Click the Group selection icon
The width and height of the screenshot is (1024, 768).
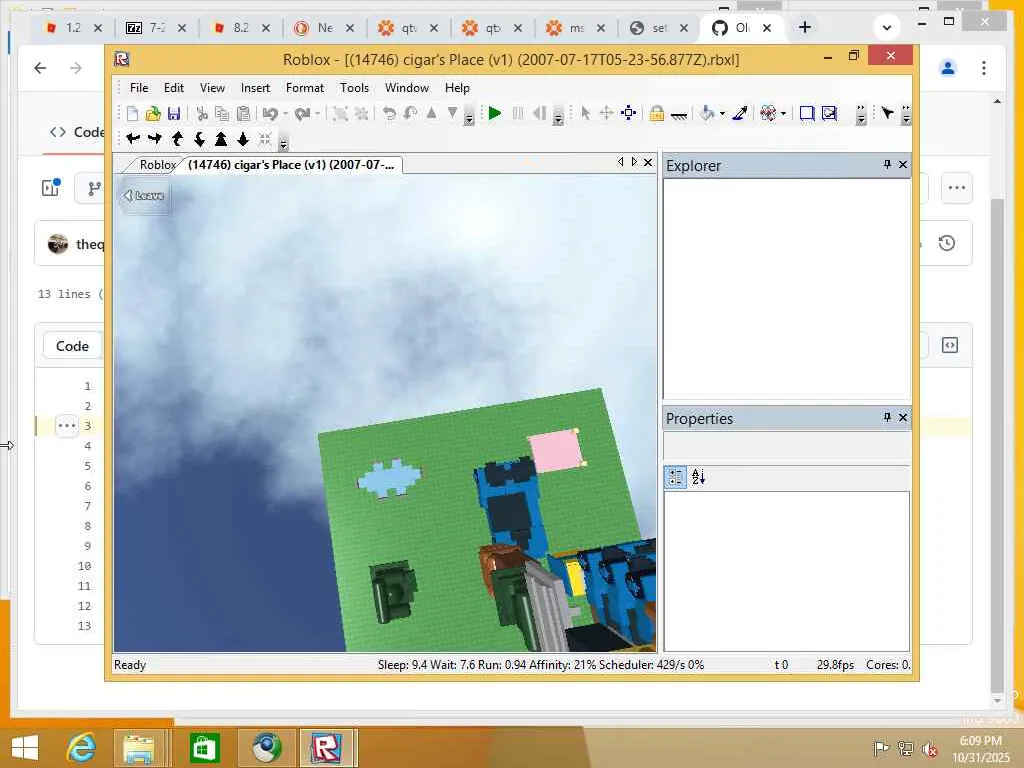[340, 114]
